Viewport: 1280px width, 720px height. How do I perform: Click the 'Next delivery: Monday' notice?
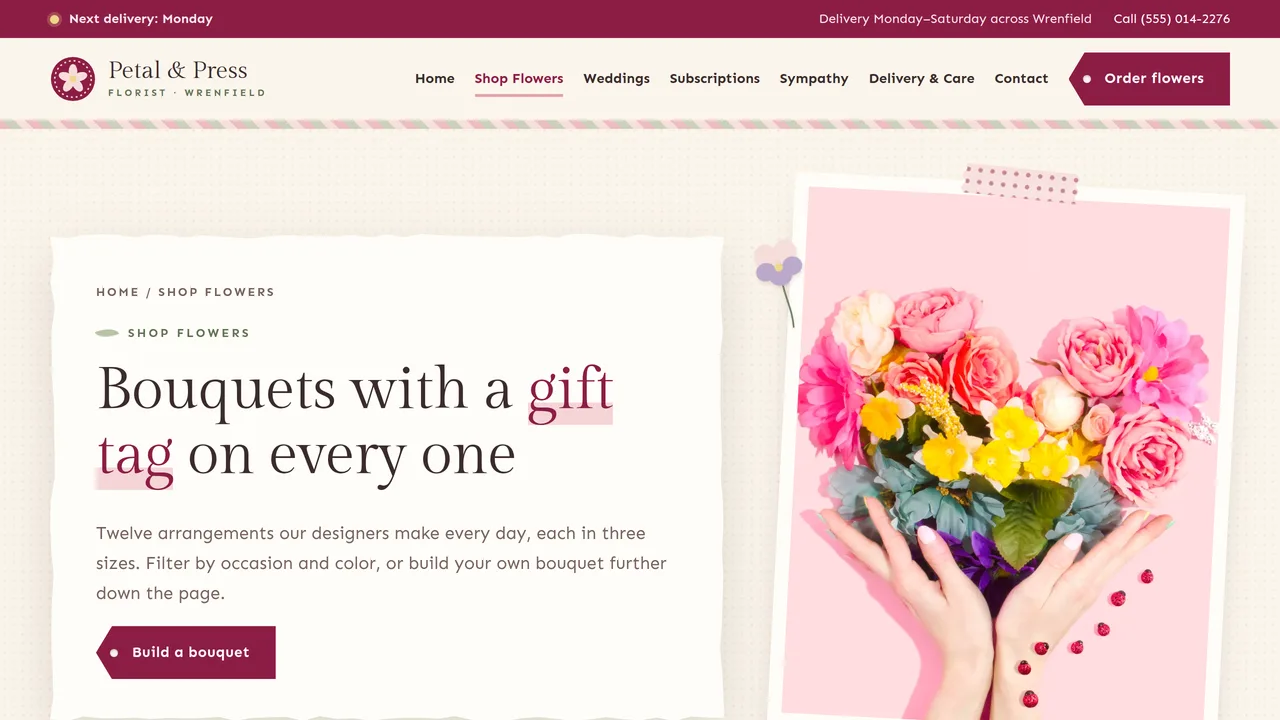click(131, 19)
